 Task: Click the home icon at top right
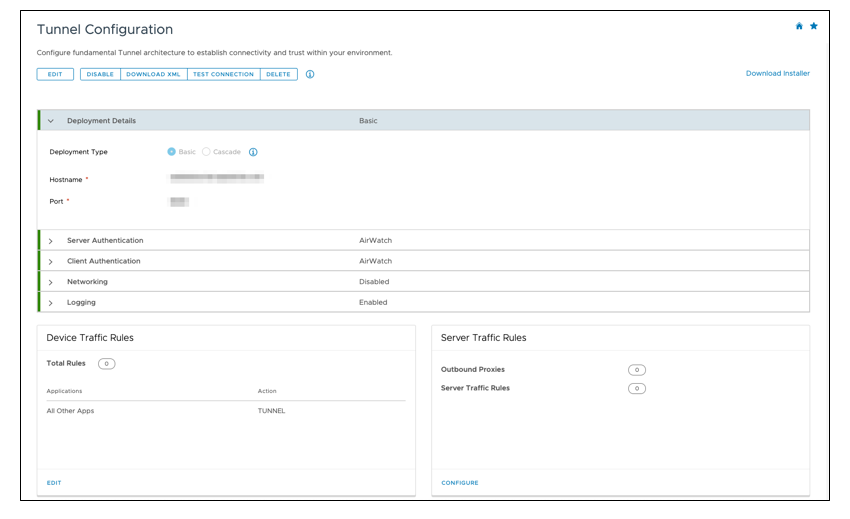pyautogui.click(x=799, y=27)
